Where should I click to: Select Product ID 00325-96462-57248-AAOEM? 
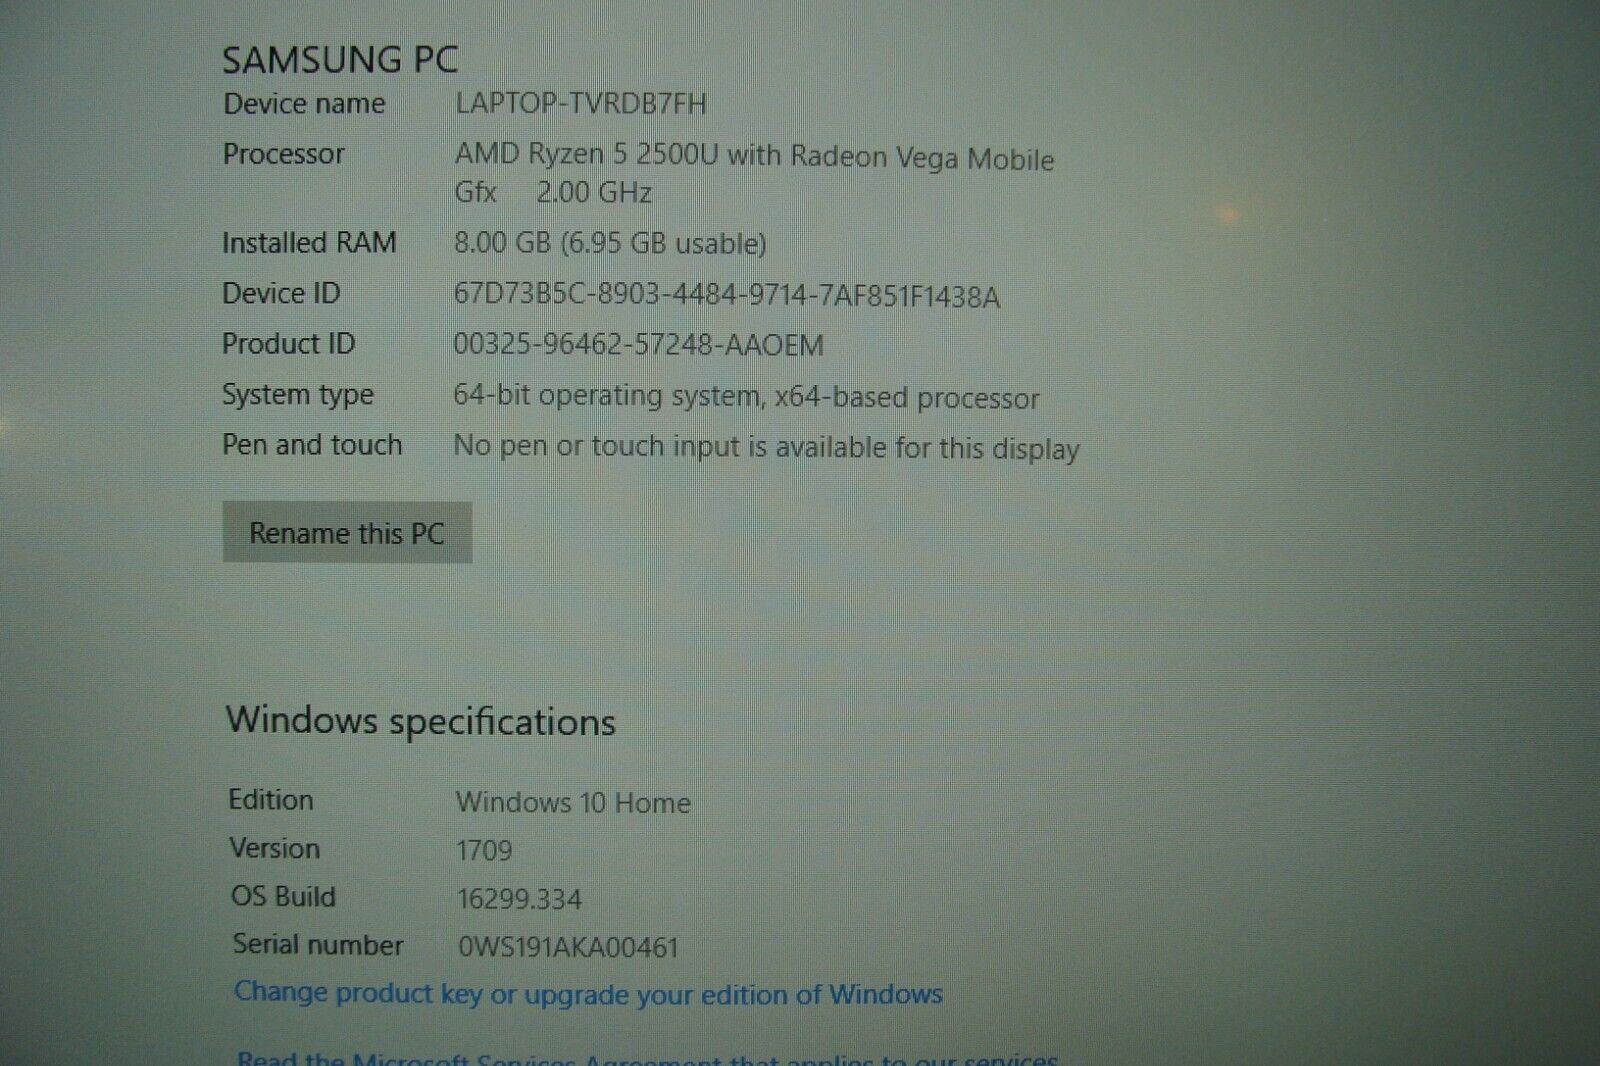638,345
